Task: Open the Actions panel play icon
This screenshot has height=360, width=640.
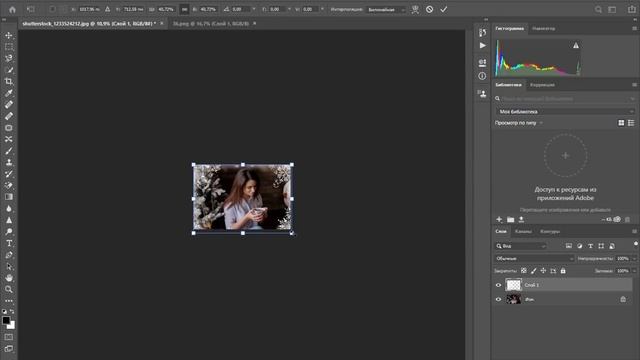Action: 482,45
